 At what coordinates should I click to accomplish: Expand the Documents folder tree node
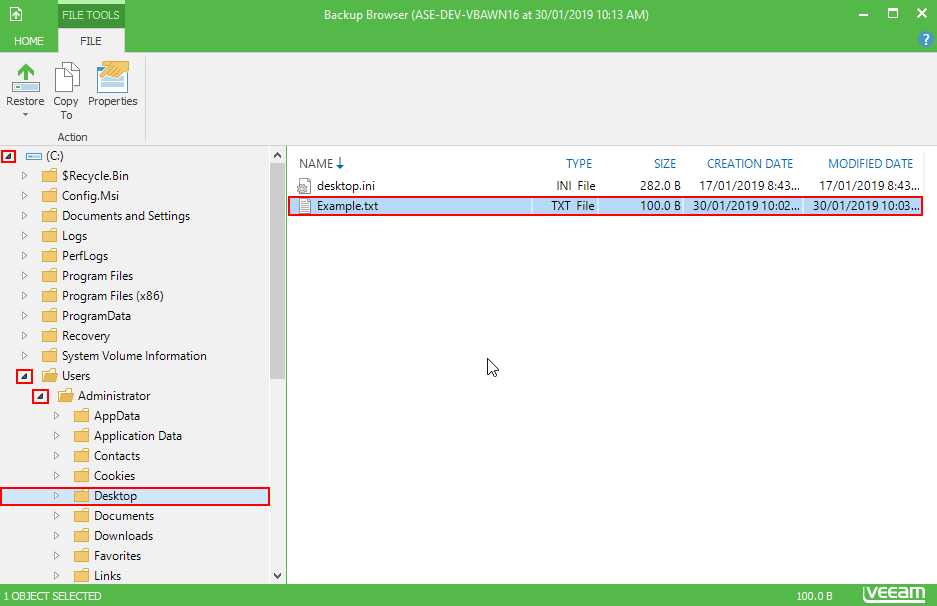[x=57, y=516]
